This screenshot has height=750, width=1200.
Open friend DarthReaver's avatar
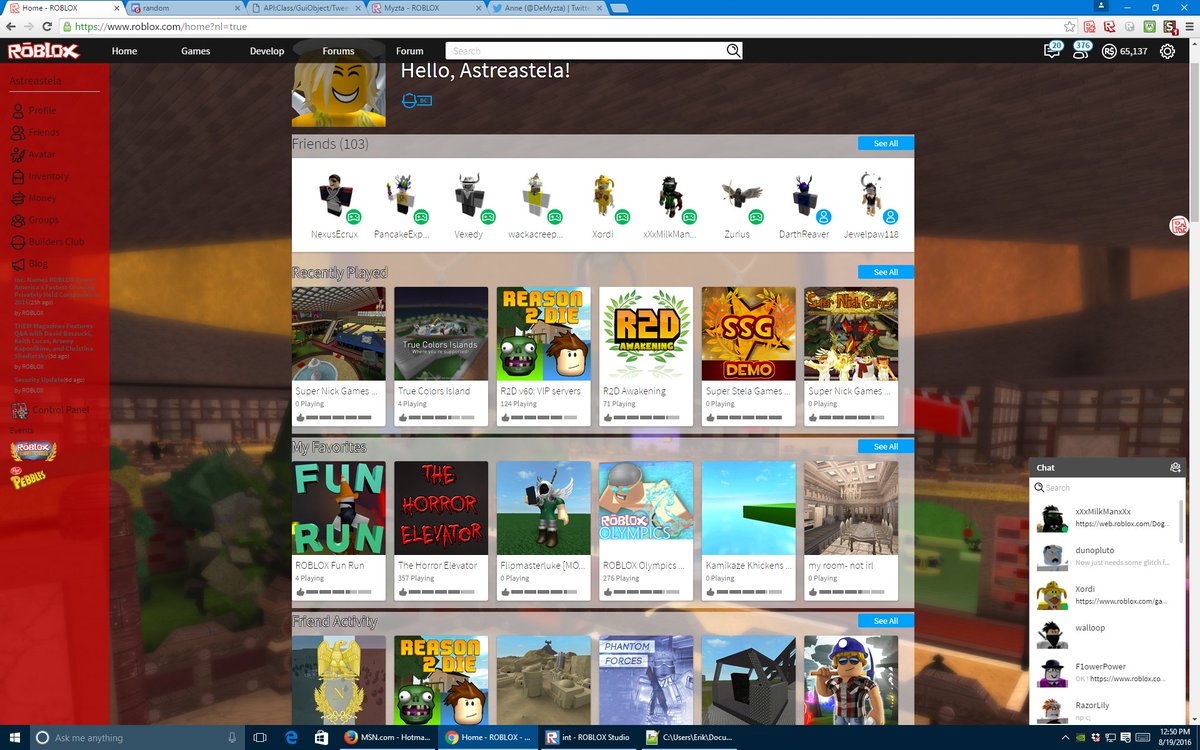click(804, 197)
